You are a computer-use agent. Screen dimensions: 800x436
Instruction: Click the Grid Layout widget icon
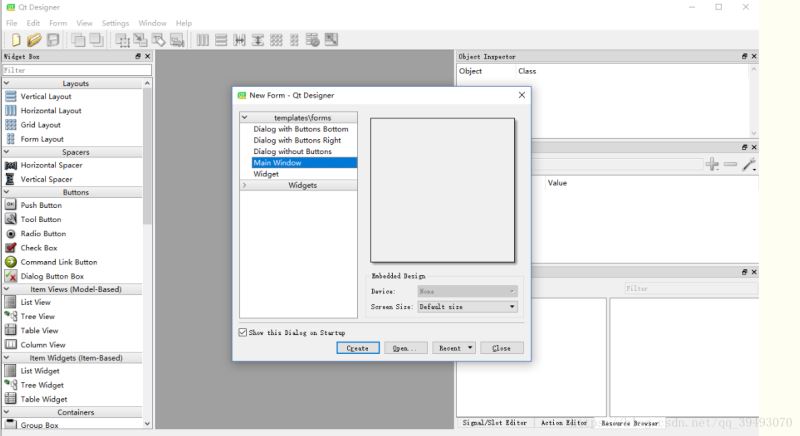[x=11, y=124]
